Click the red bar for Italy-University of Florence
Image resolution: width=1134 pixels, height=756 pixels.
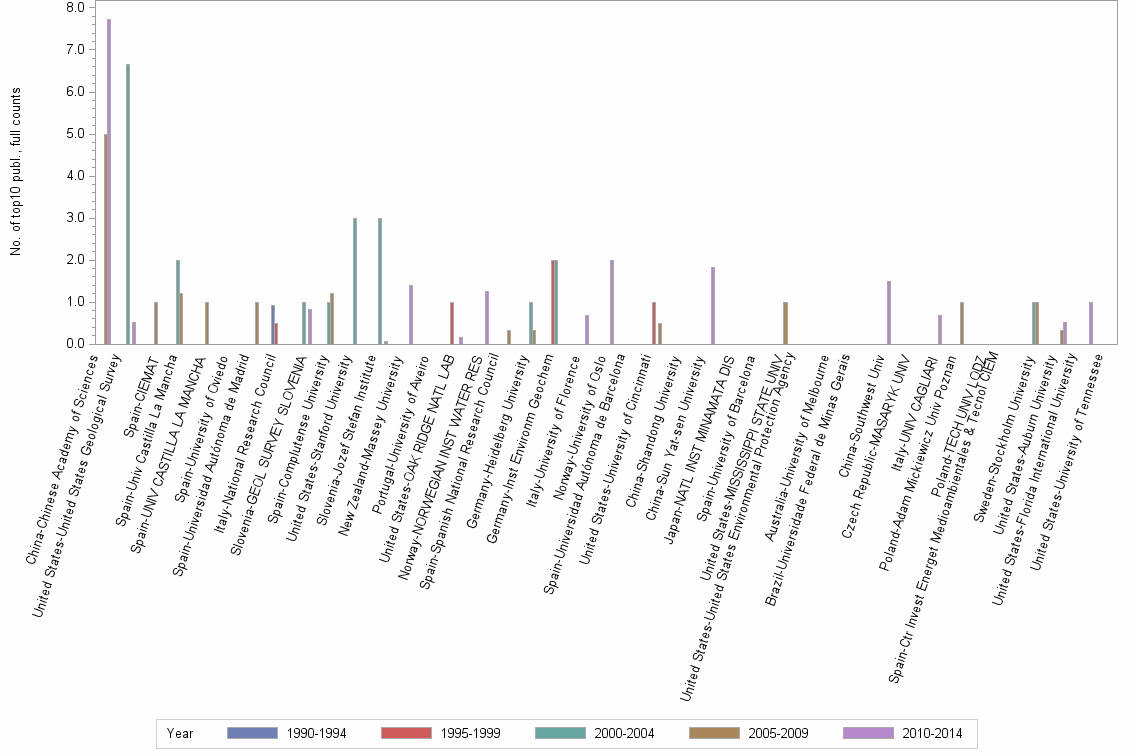[553, 300]
